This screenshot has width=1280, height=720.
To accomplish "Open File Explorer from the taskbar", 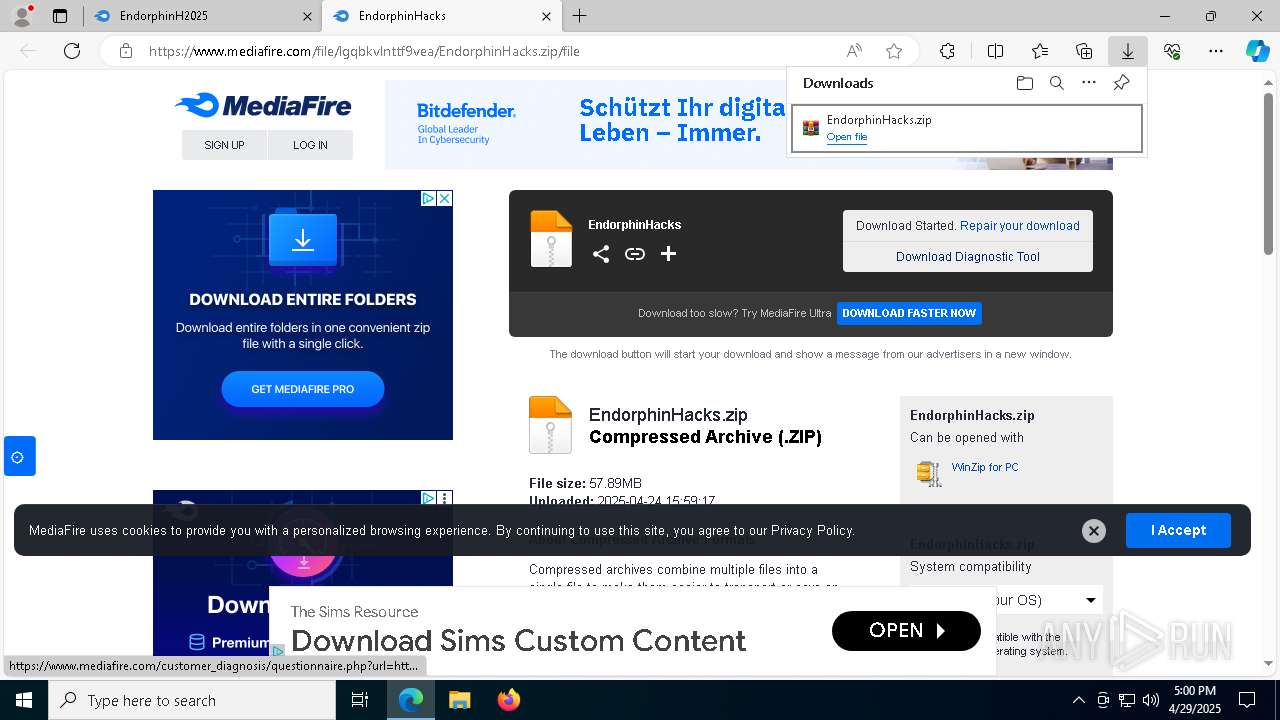I will click(459, 700).
